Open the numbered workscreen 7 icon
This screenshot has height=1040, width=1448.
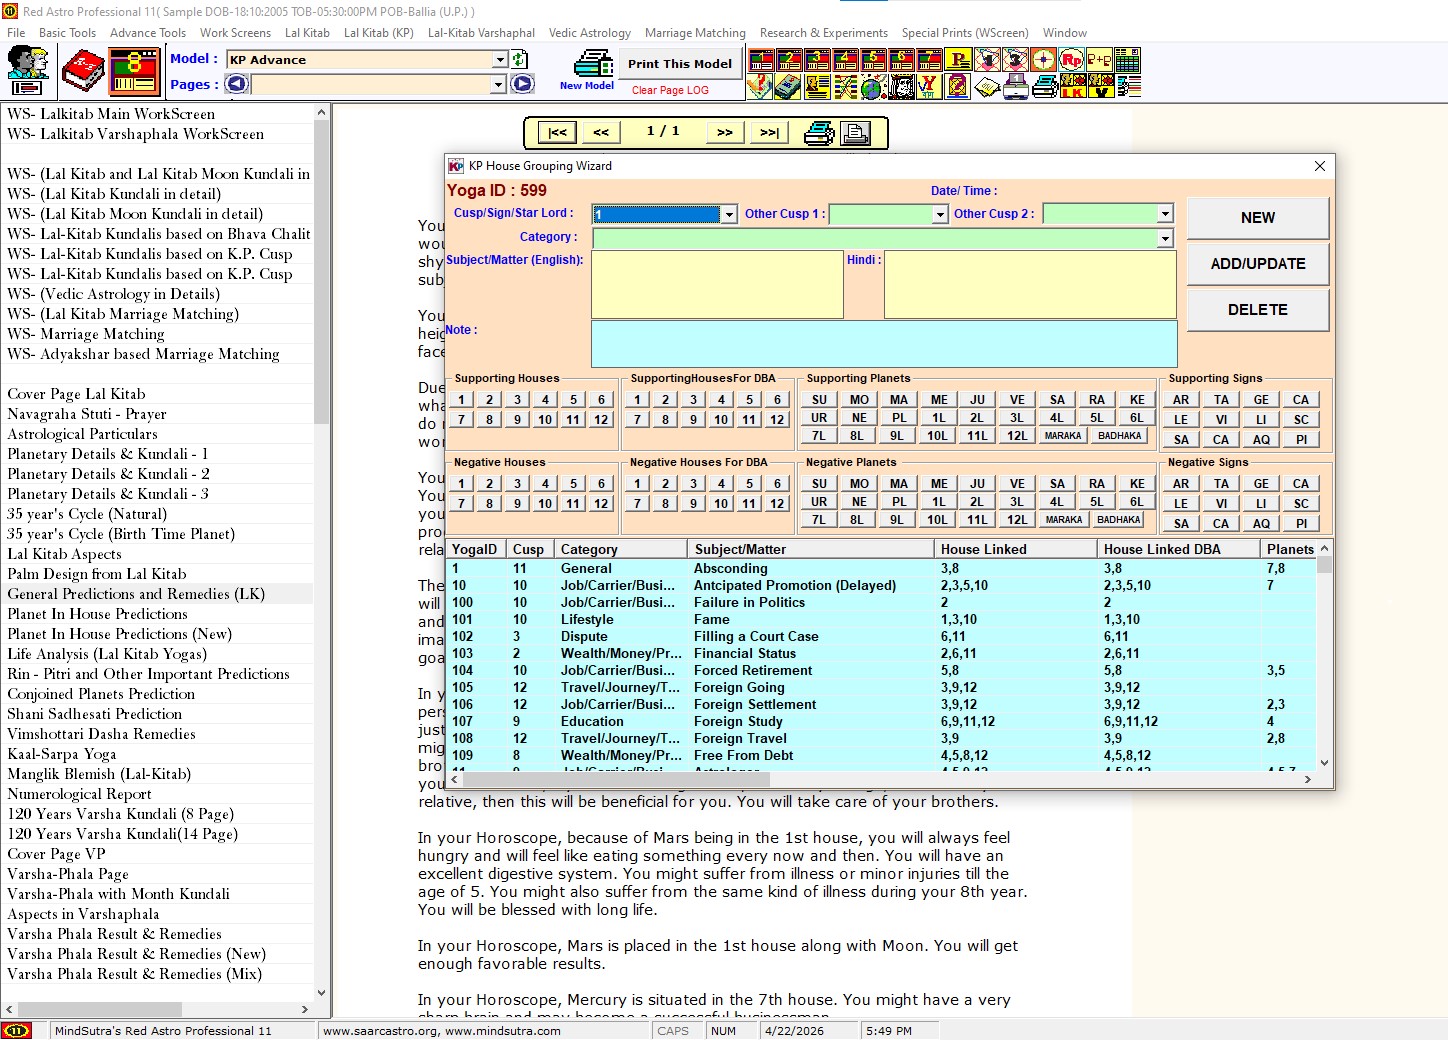tap(929, 59)
